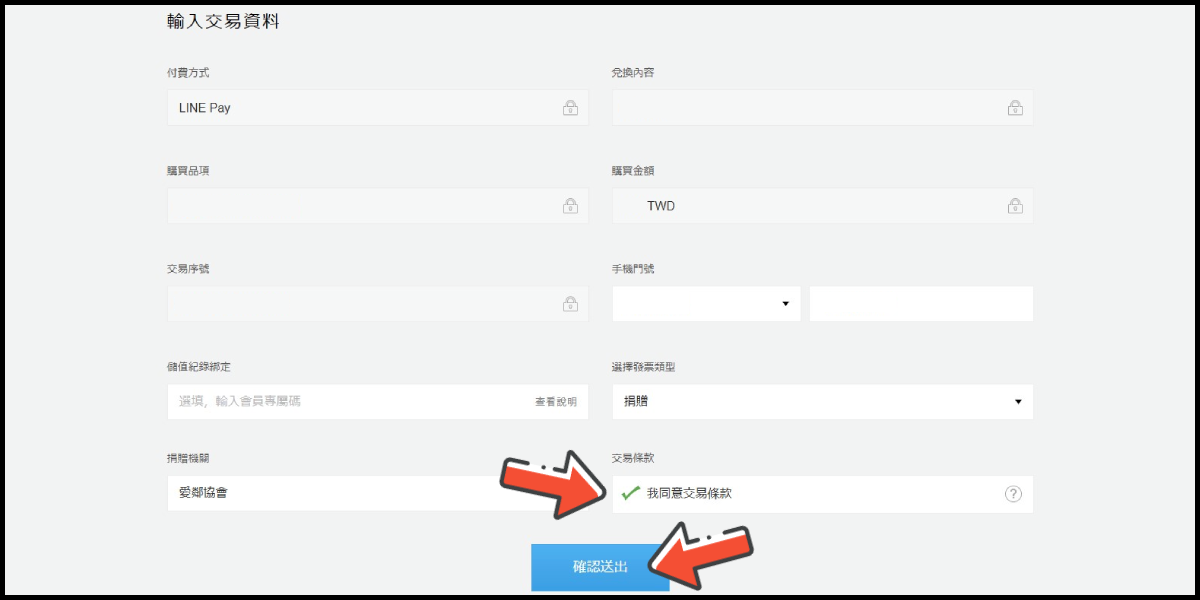Click the 我同意交易條款 label text
1200x600 pixels.
point(689,494)
